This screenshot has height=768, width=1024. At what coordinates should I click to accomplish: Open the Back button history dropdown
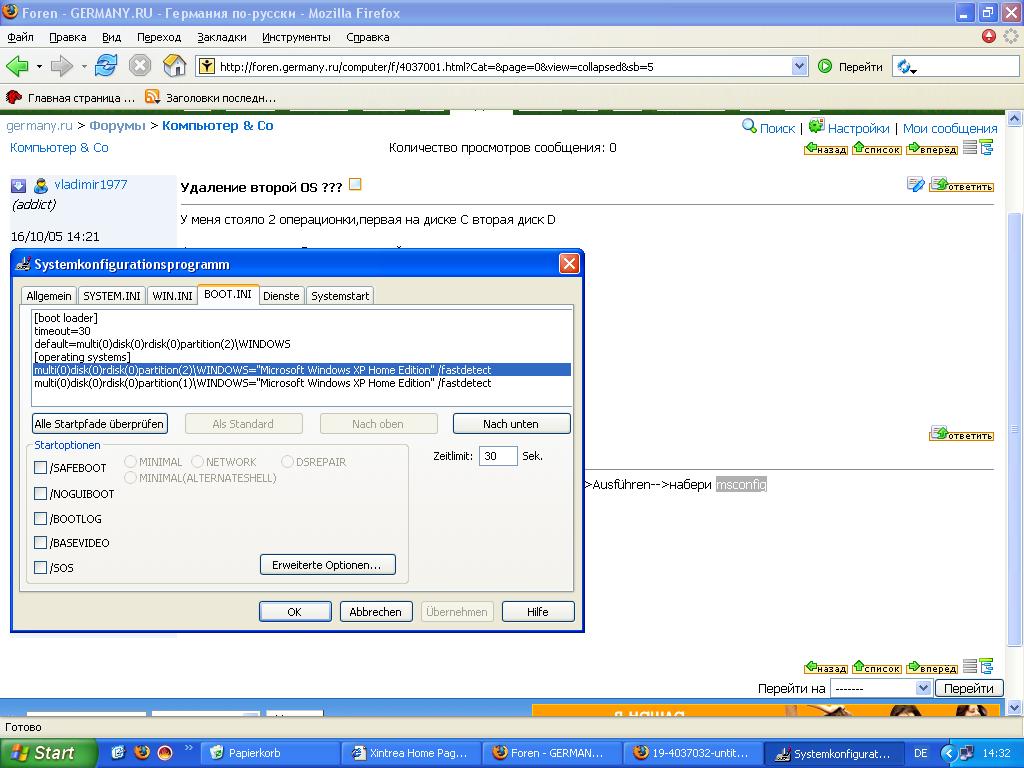(39, 66)
